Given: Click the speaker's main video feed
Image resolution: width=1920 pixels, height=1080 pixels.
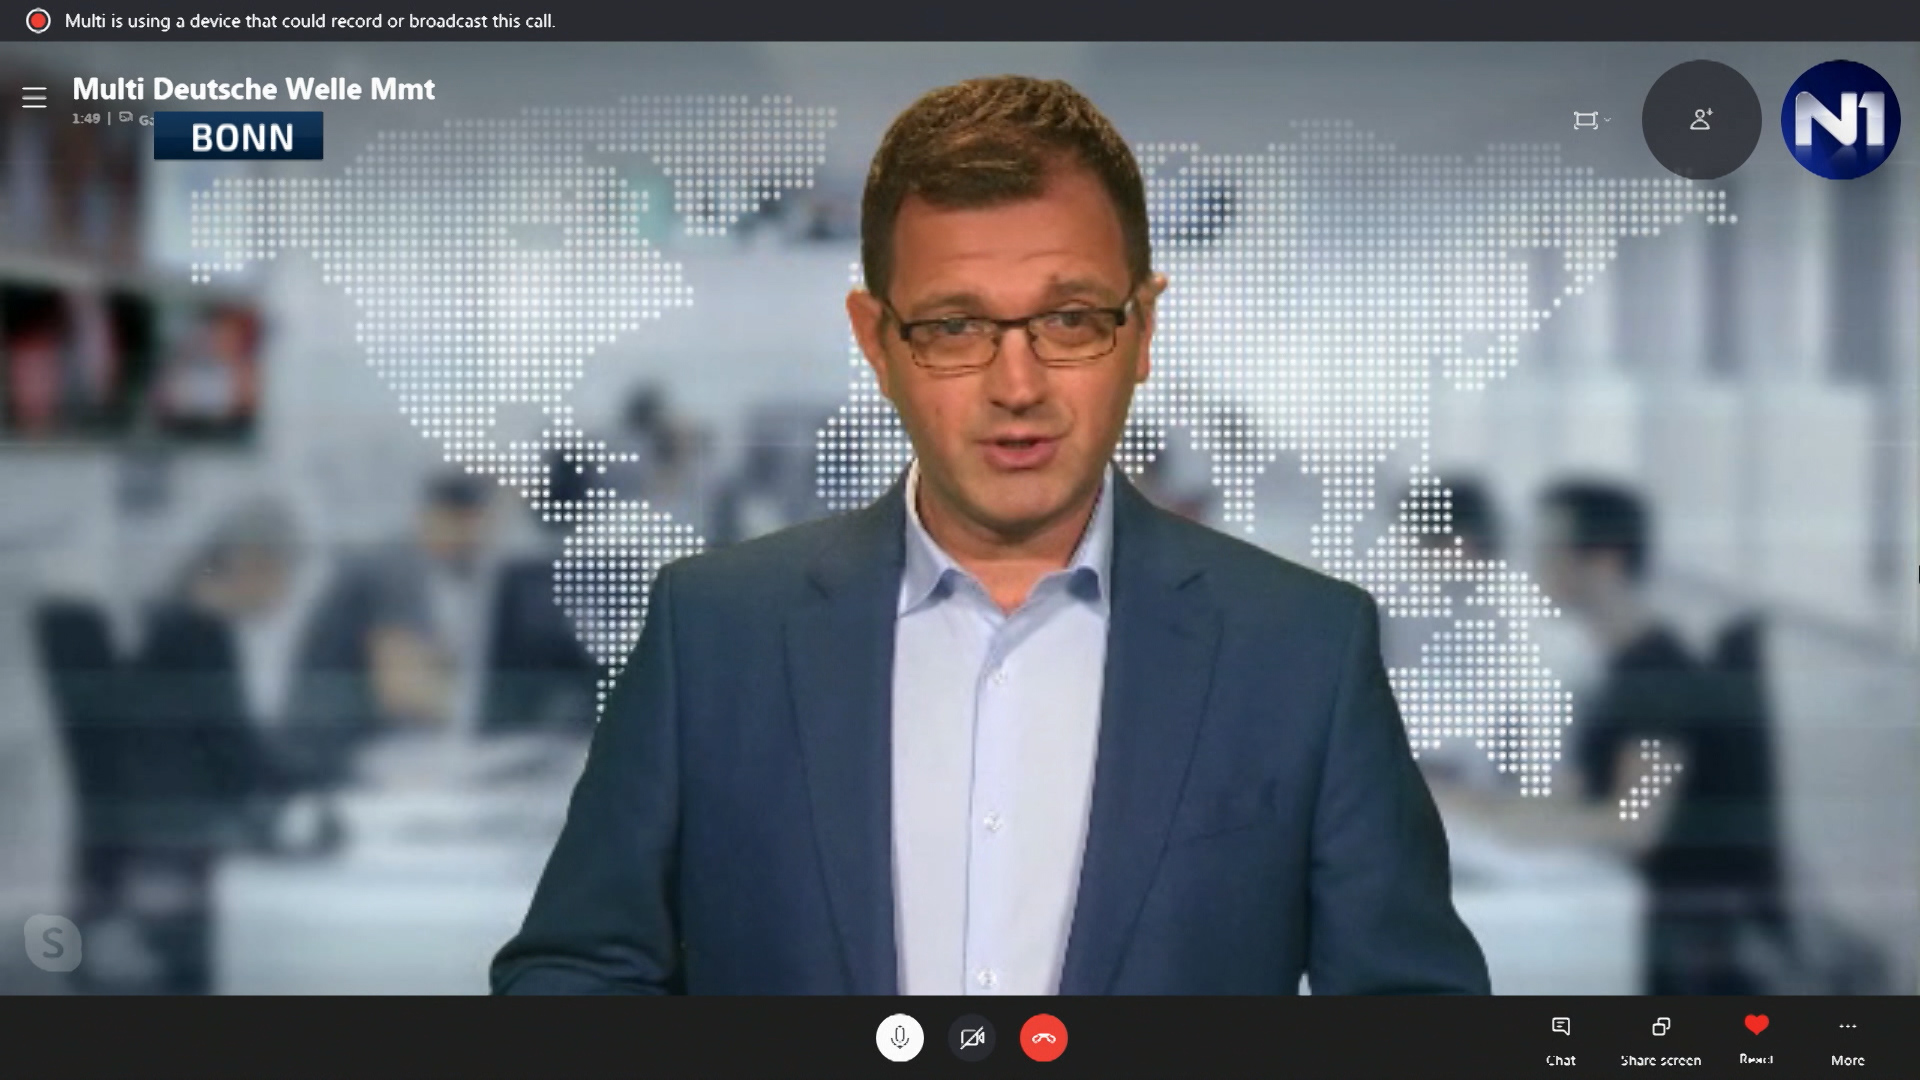Looking at the screenshot, I should tap(1000, 600).
